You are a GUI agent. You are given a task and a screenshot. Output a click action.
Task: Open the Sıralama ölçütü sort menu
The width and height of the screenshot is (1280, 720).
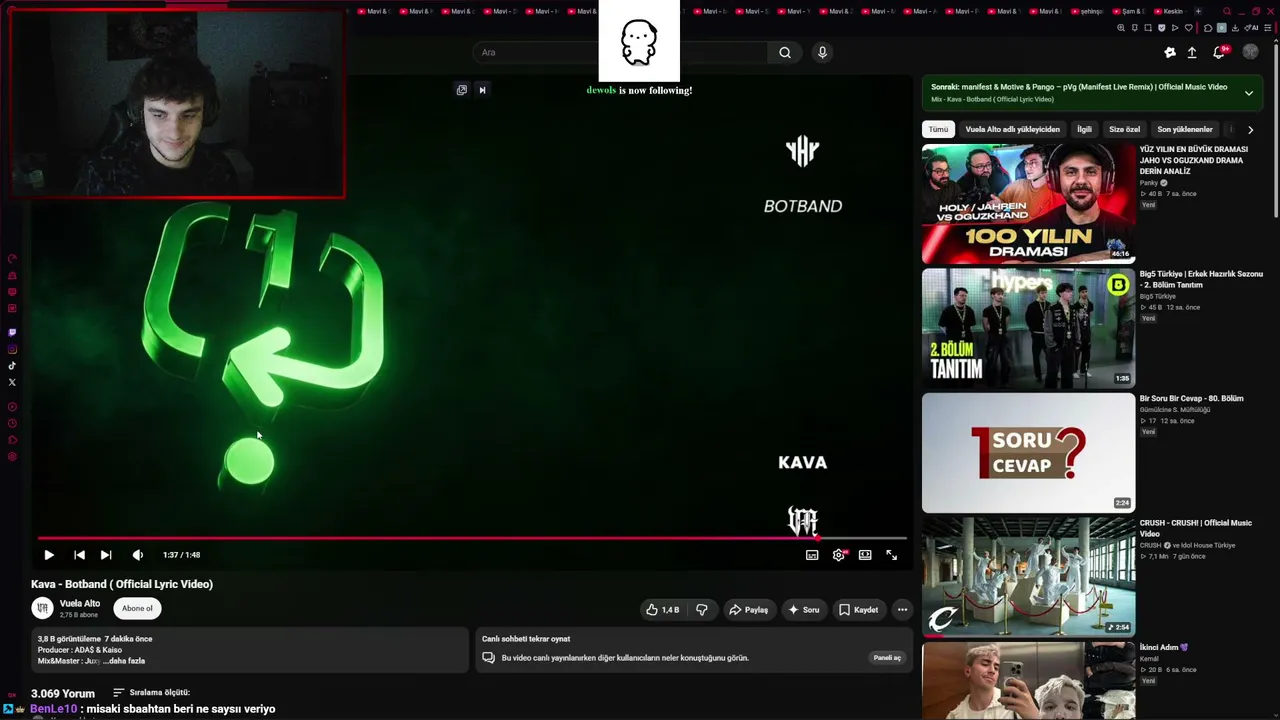(151, 692)
